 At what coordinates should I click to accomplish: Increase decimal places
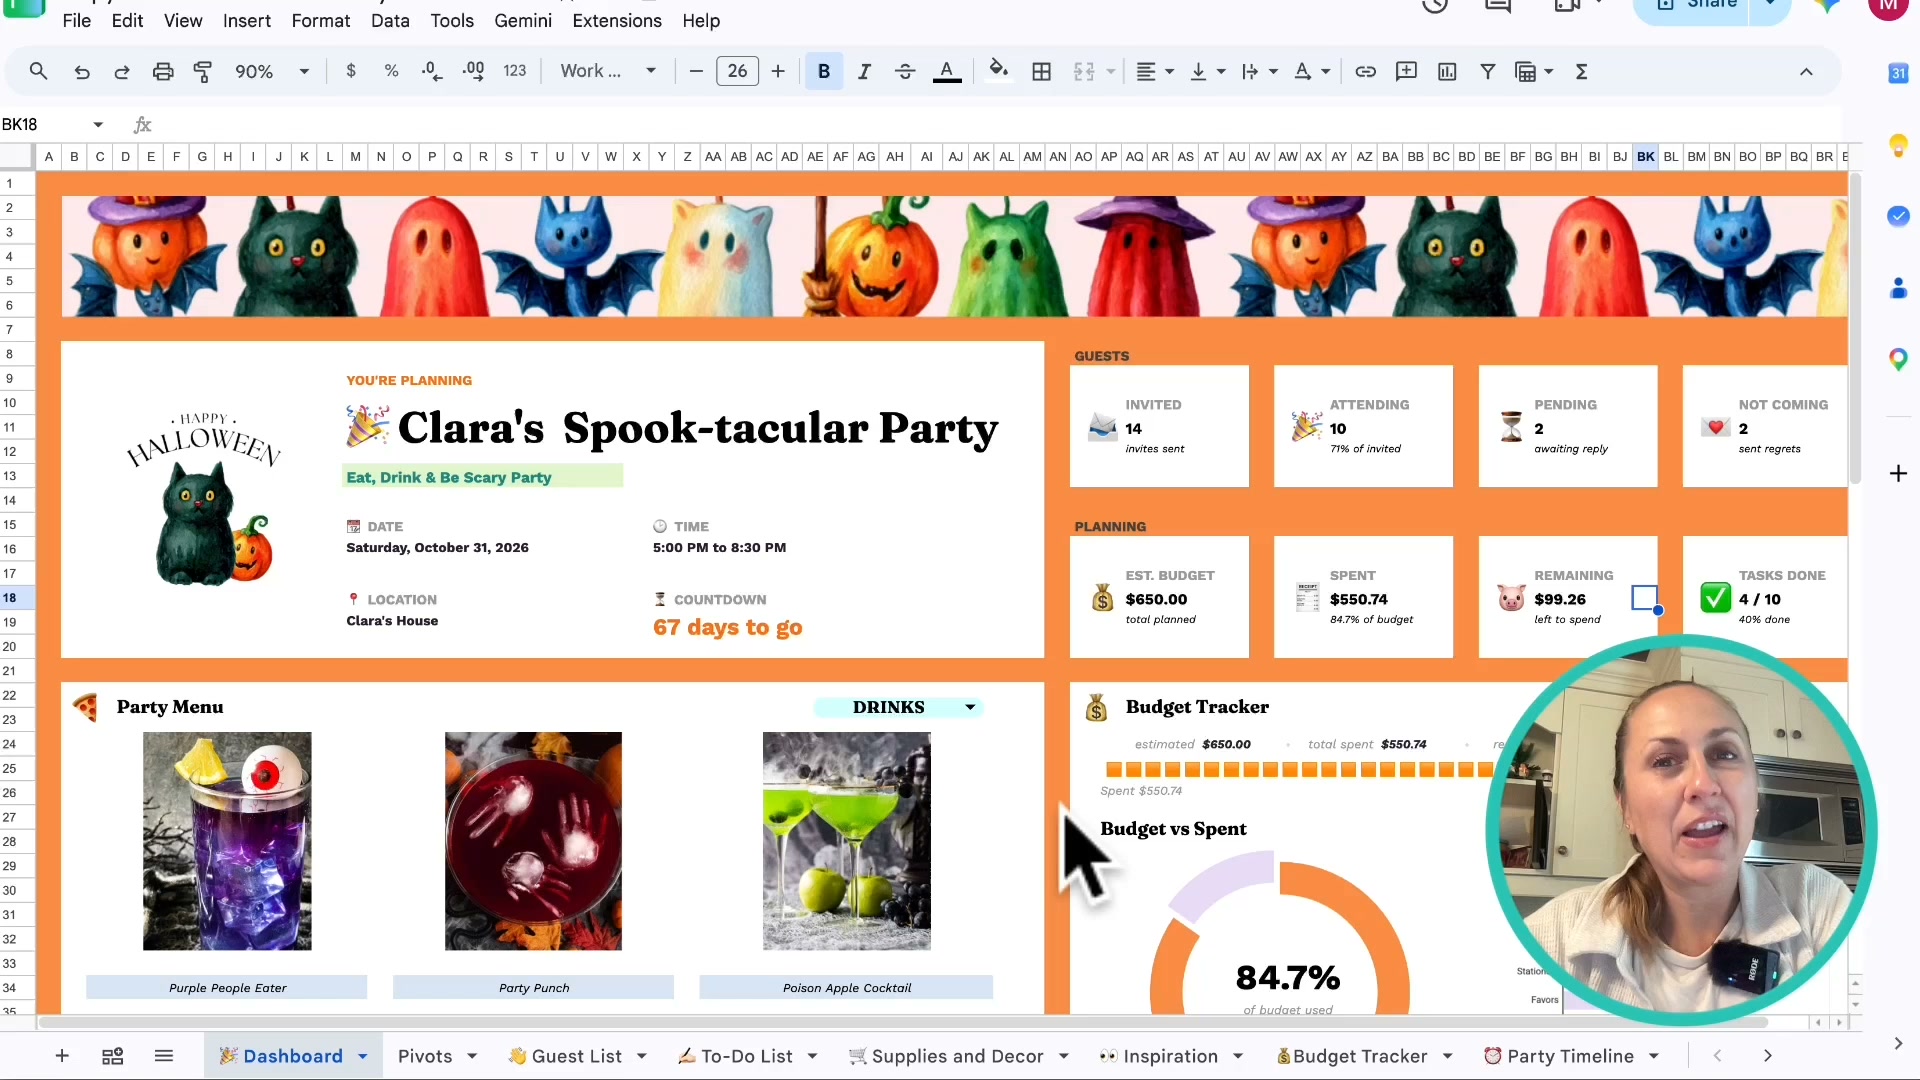click(x=474, y=71)
